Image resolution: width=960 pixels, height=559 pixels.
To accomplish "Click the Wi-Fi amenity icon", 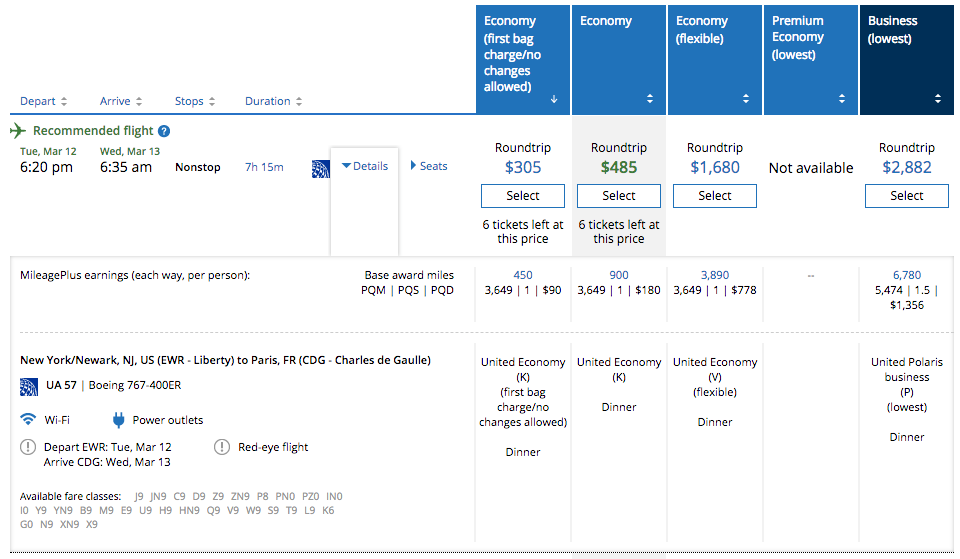I will [x=28, y=420].
